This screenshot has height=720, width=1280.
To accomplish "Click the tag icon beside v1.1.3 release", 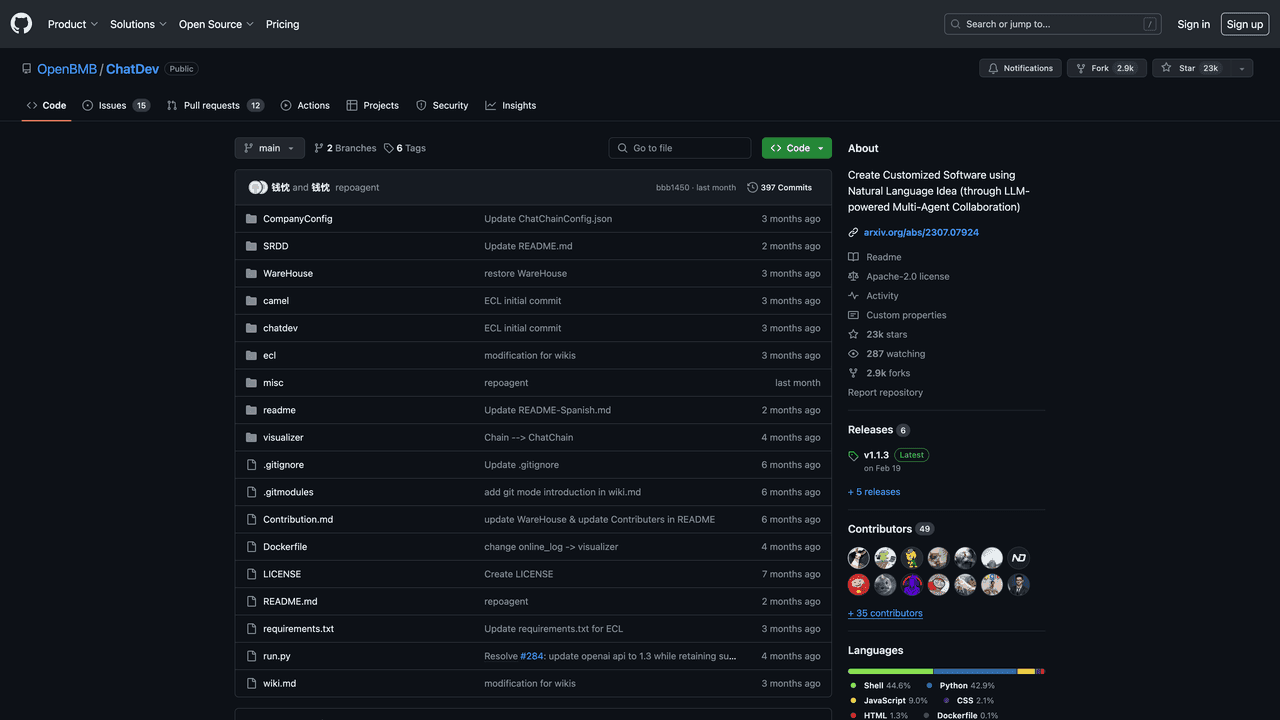I will click(853, 456).
